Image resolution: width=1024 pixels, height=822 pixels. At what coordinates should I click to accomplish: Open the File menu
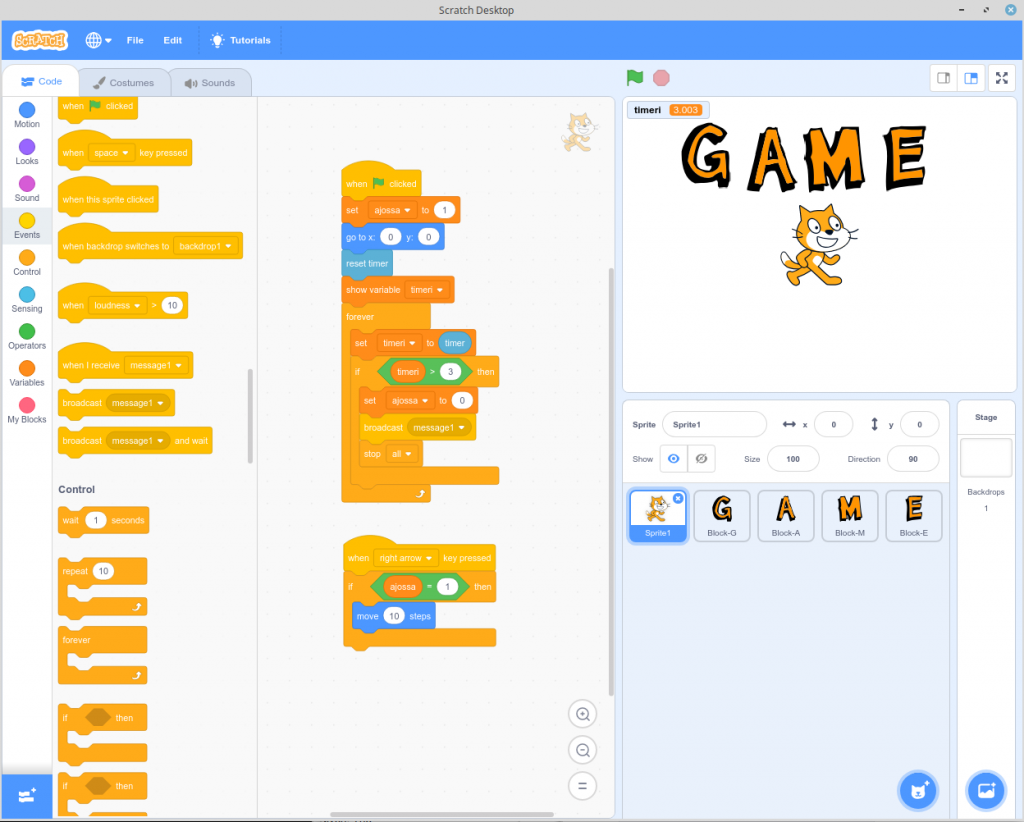[x=135, y=40]
